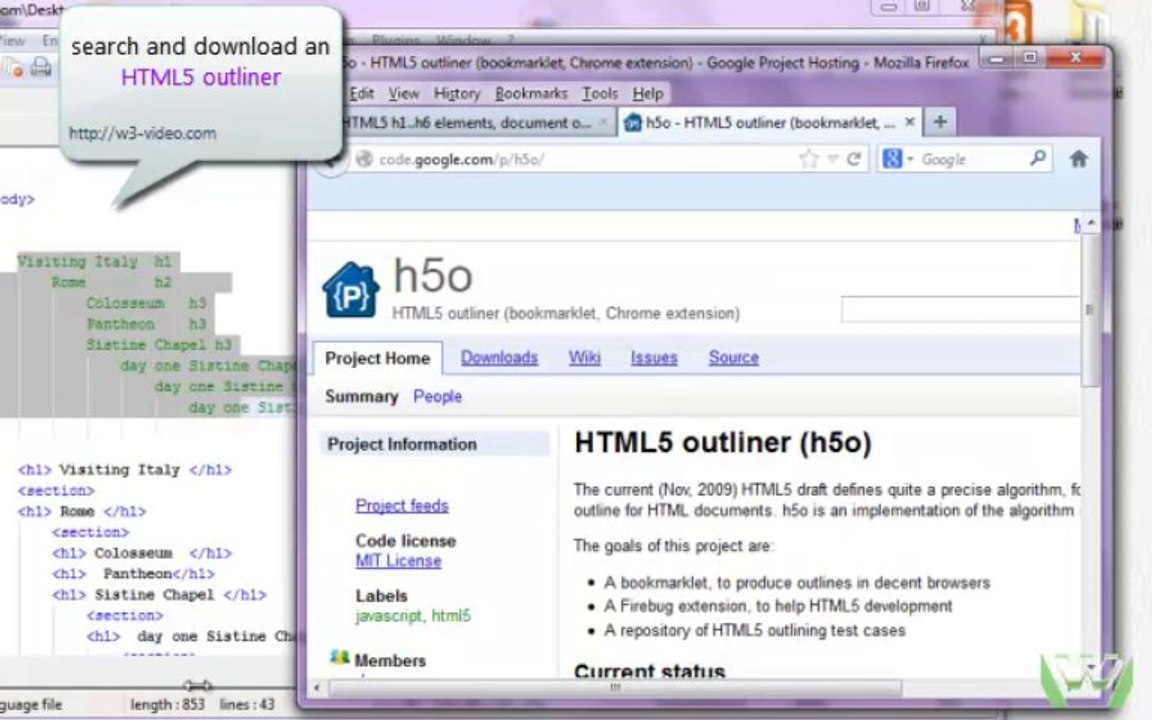Click the horizontal scrollbar left arrow

pyautogui.click(x=317, y=688)
